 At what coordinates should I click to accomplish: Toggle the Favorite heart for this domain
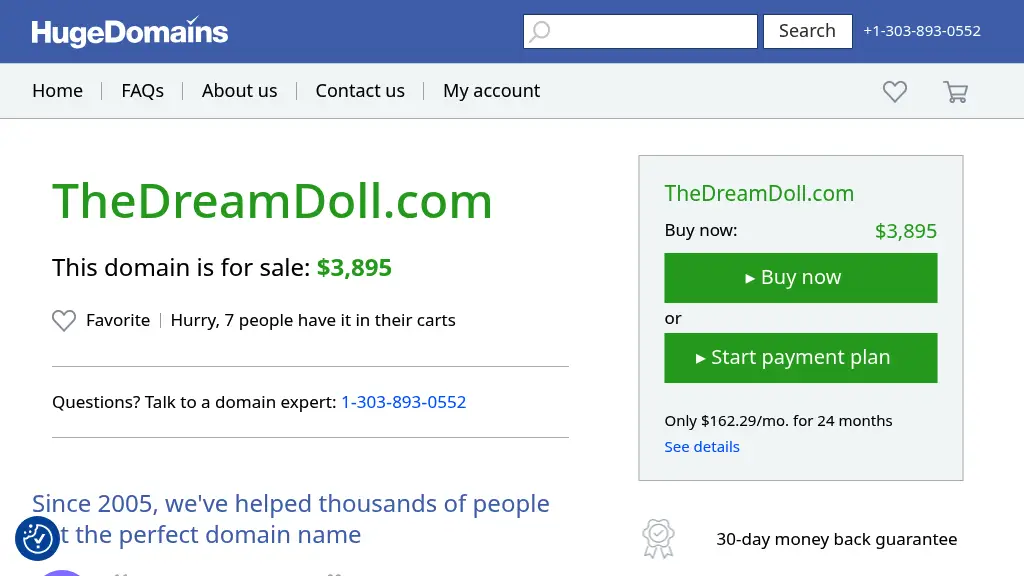[64, 321]
